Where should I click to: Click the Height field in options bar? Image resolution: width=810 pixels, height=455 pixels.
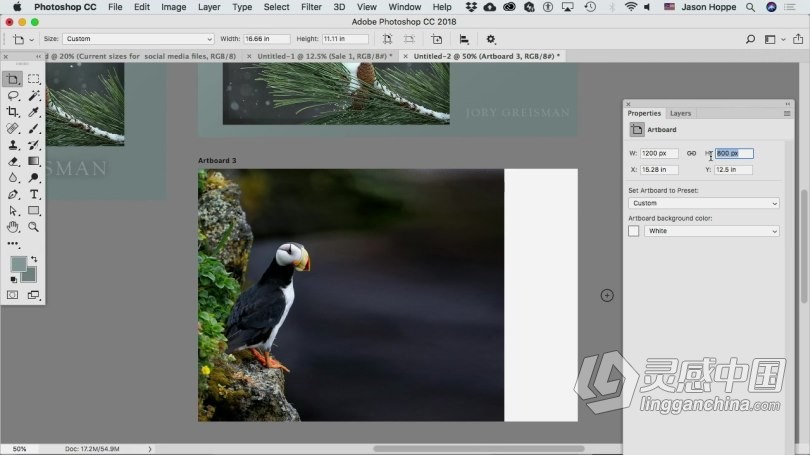[x=345, y=39]
